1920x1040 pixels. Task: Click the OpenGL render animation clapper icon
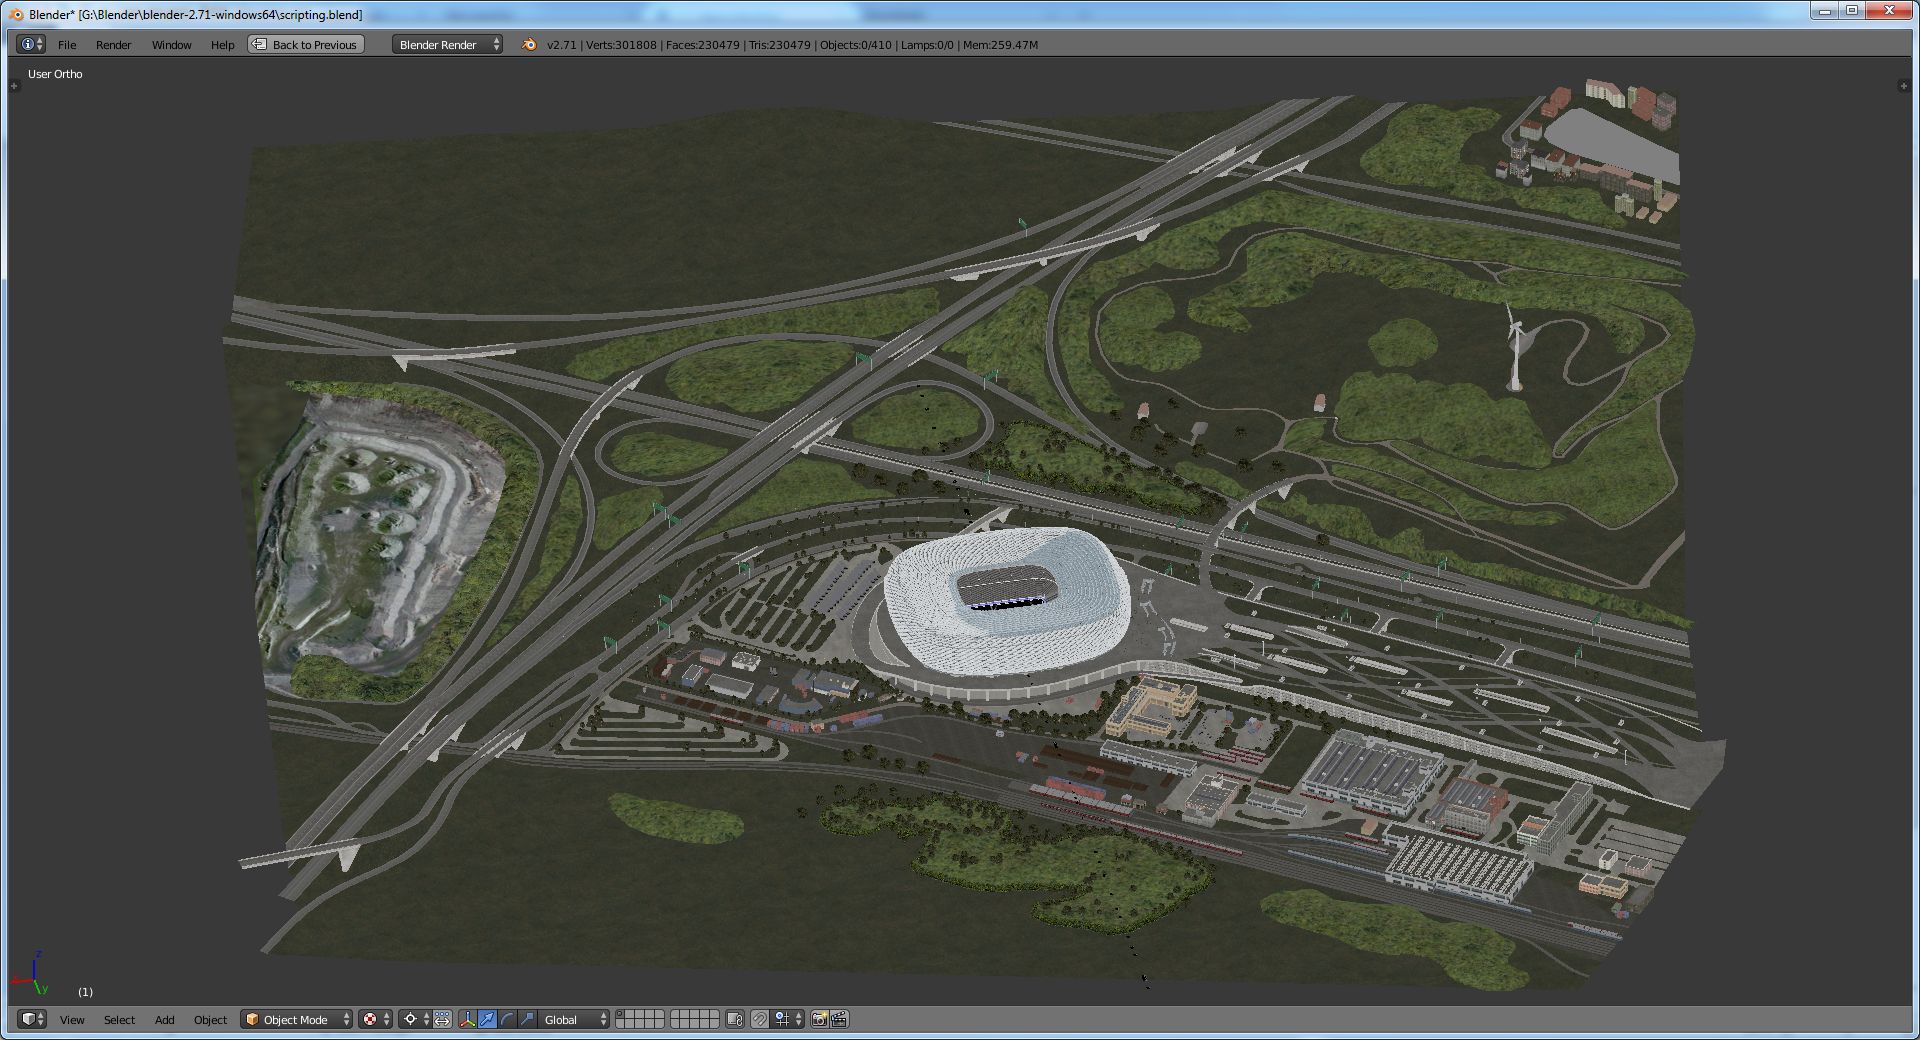click(839, 1019)
